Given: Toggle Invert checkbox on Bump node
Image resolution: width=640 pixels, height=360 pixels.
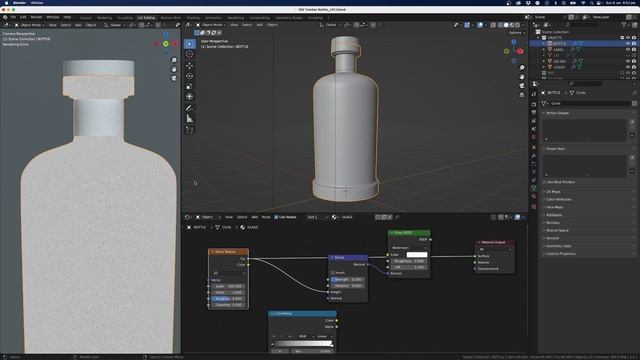Looking at the screenshot, I should (x=333, y=273).
